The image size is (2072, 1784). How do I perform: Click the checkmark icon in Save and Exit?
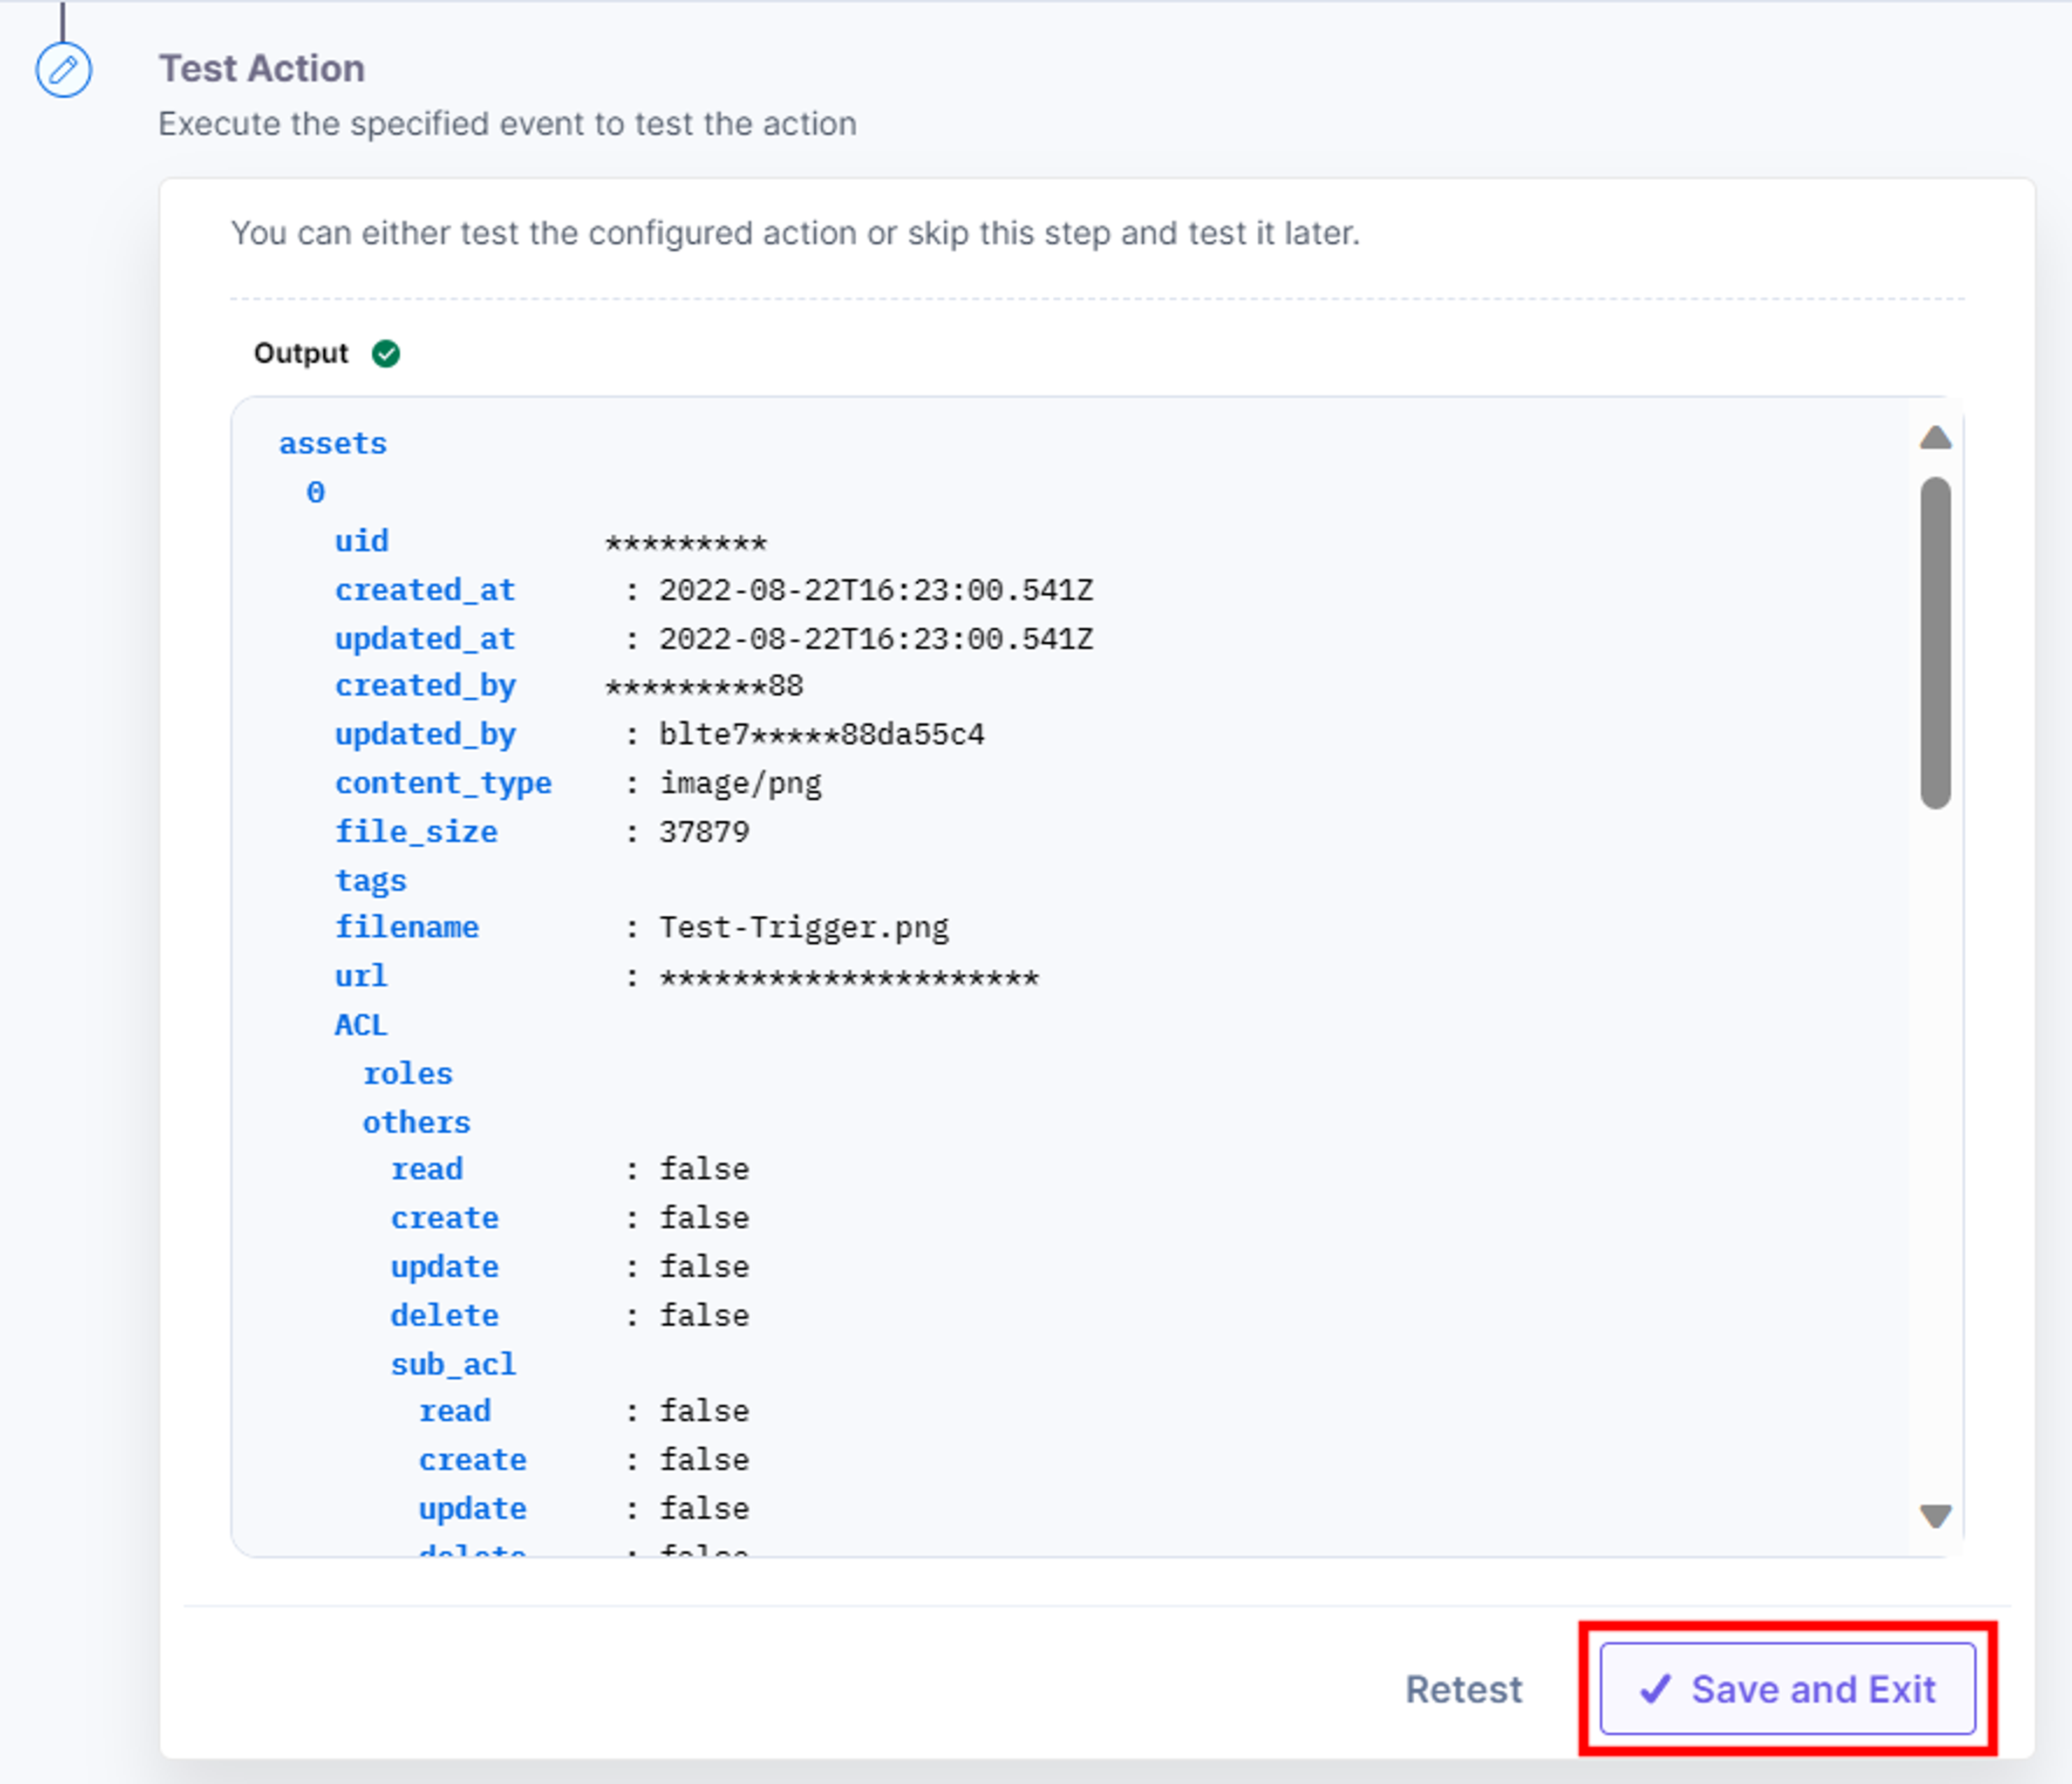[1655, 1689]
